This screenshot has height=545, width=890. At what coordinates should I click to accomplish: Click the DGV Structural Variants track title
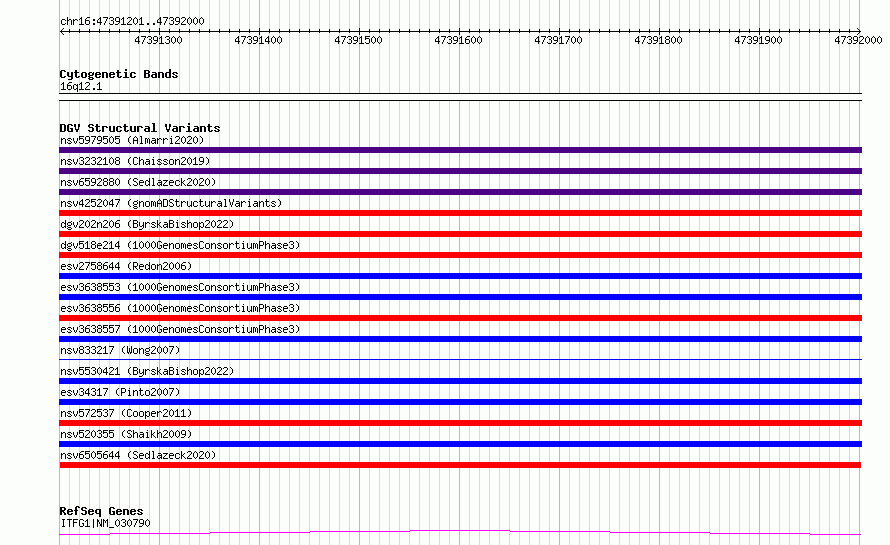(x=140, y=128)
